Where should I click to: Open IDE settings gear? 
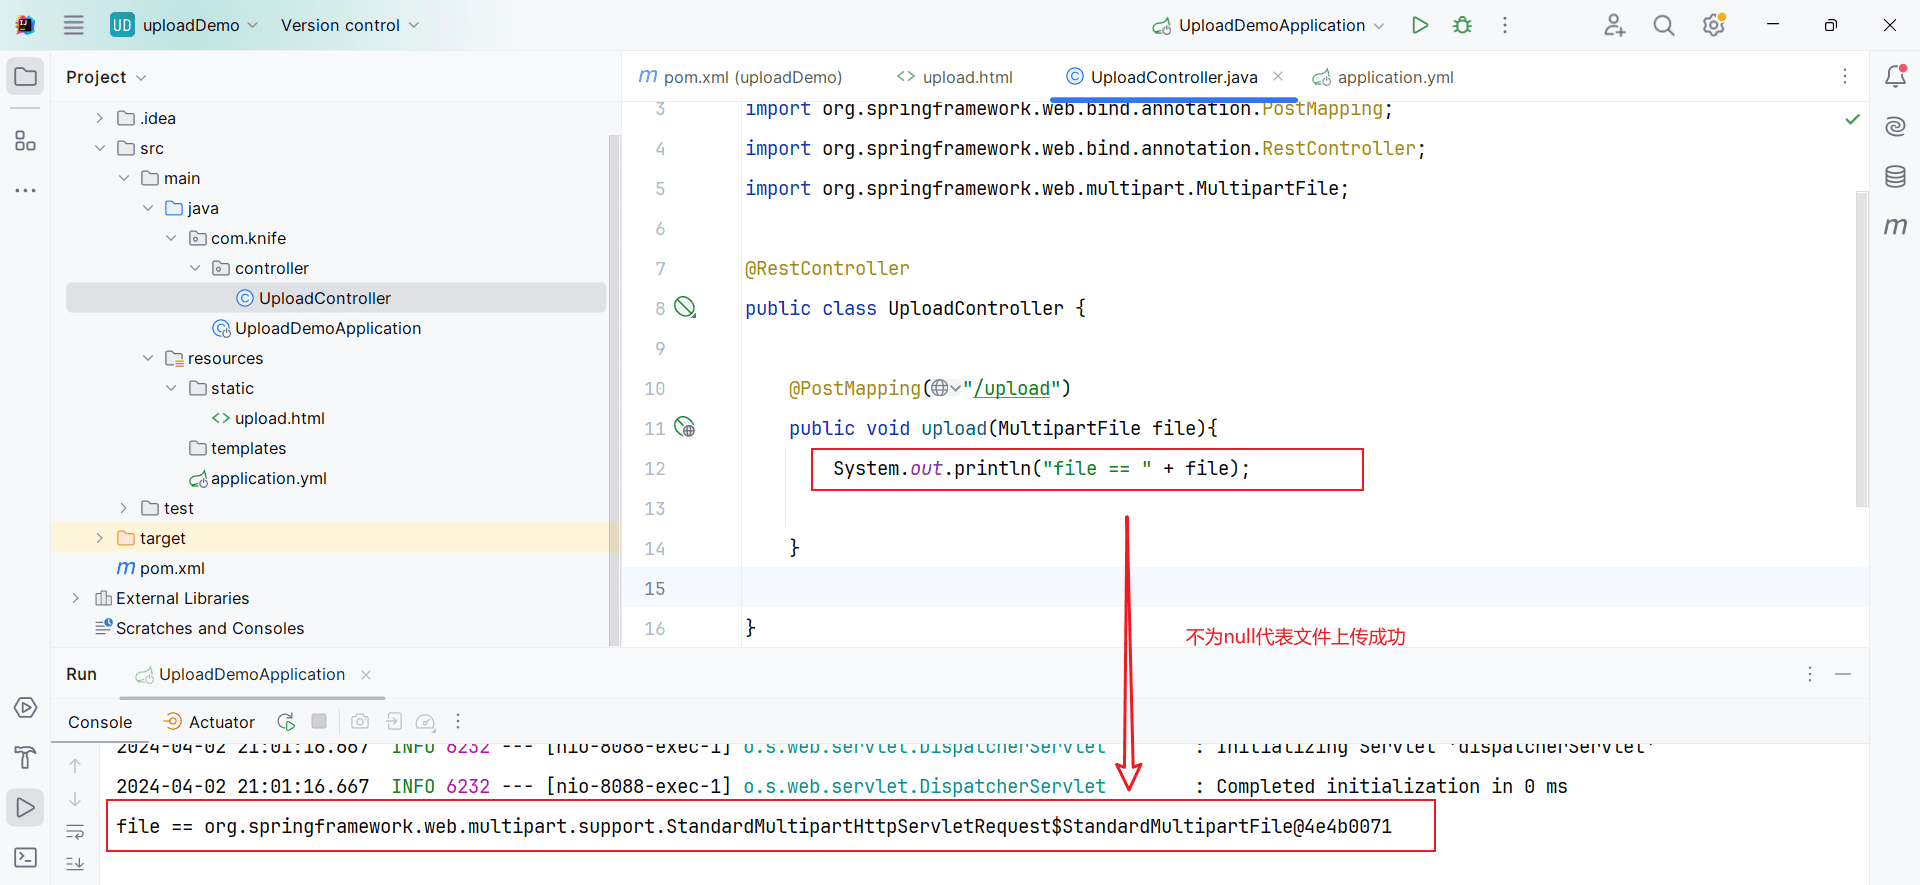pos(1714,25)
